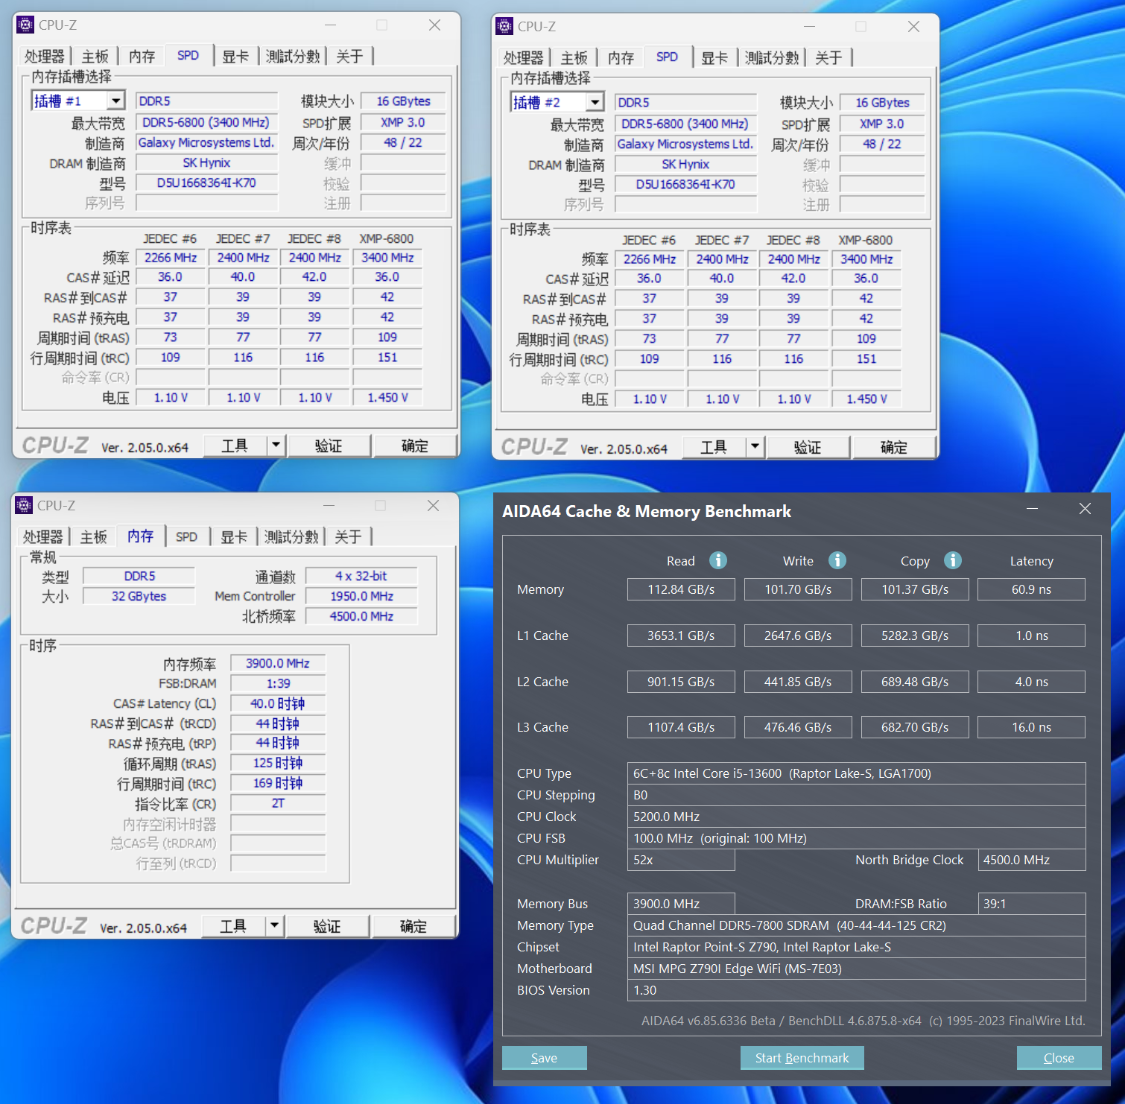Expand the 工具 arrow in the 插槽 #2 CPU-Z window
Viewport: 1125px width, 1104px height.
755,447
